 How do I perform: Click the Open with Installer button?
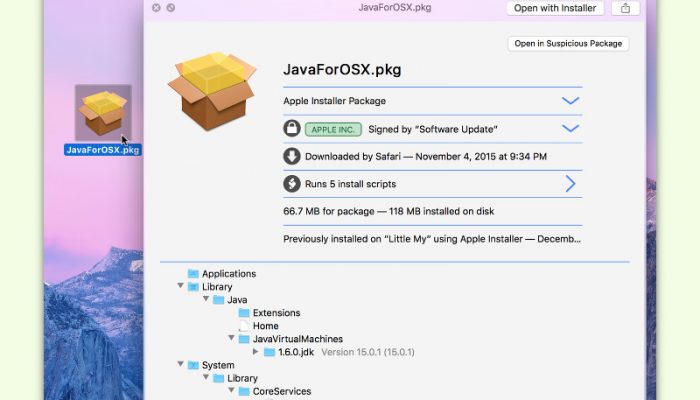coord(555,8)
